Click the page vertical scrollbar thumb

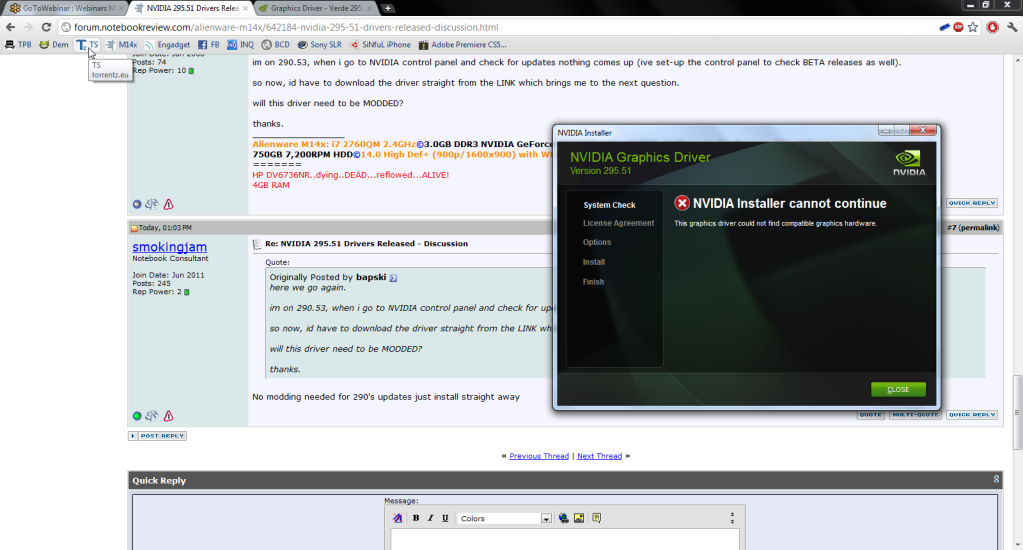1017,412
